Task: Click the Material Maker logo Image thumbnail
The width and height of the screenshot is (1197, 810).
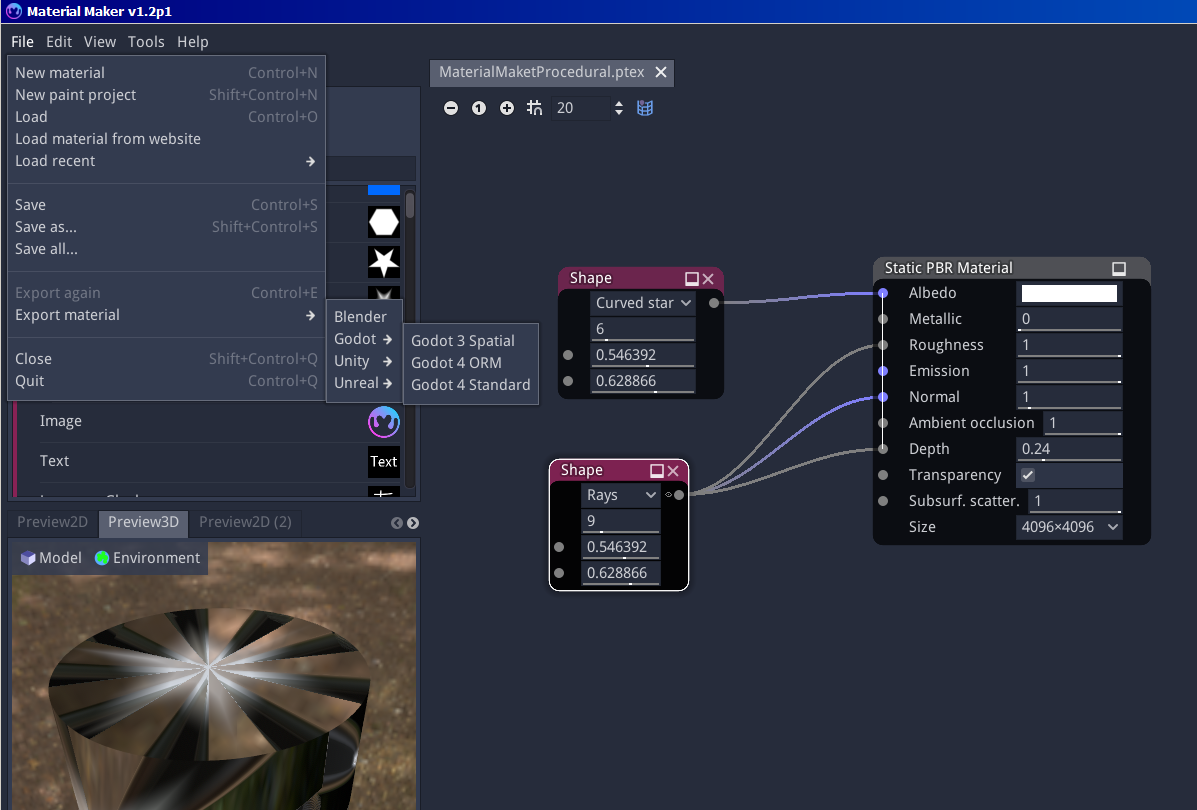Action: (383, 422)
